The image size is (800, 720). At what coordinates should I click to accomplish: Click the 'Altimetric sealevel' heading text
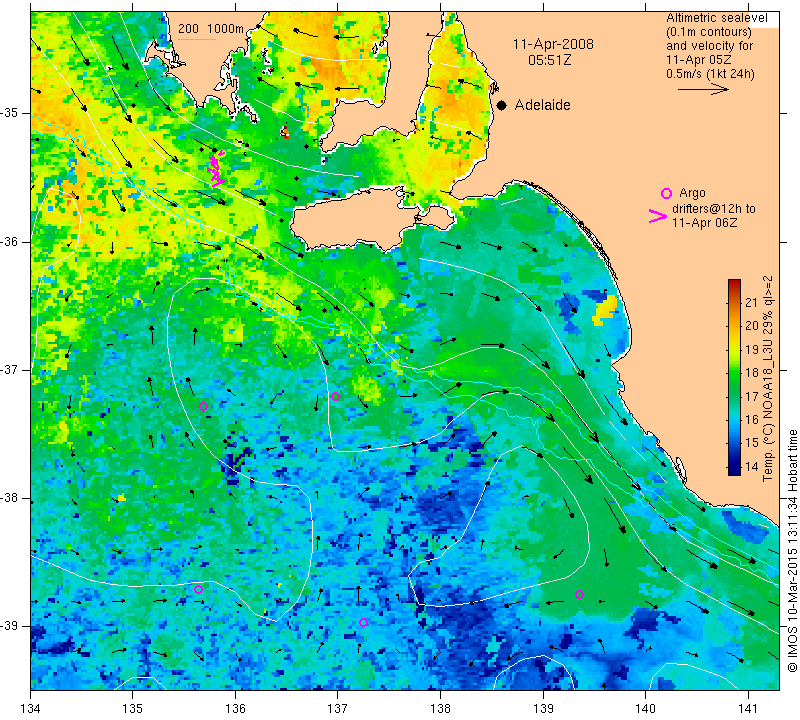pos(717,18)
